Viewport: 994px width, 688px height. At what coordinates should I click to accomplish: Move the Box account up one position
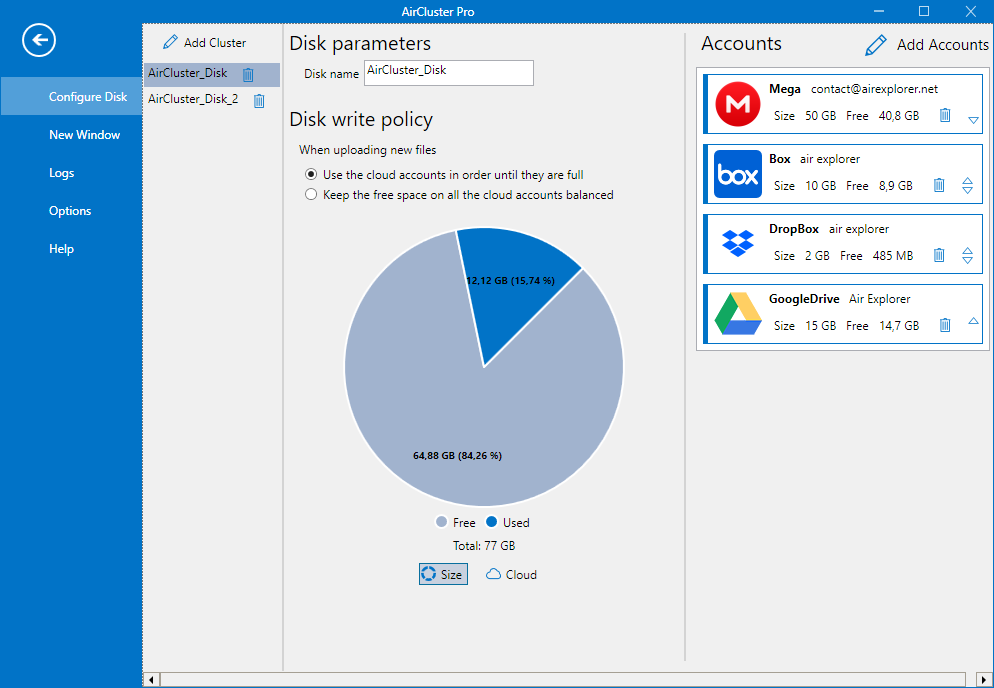coord(967,181)
